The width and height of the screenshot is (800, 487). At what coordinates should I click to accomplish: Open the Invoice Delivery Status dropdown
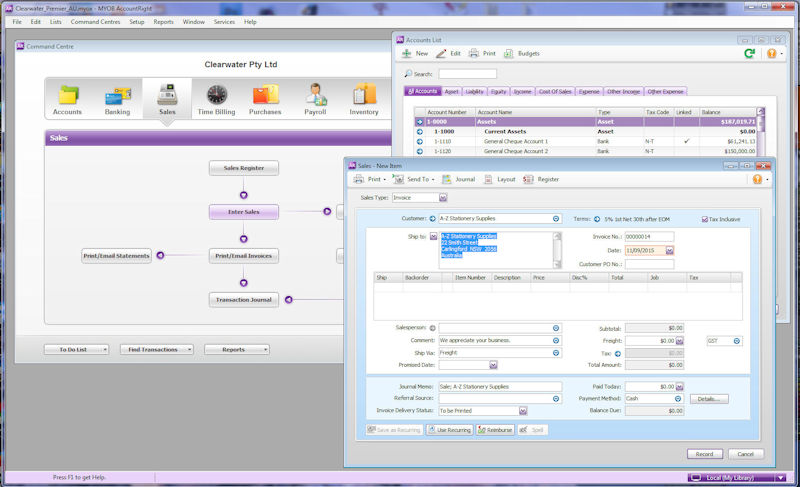point(522,410)
